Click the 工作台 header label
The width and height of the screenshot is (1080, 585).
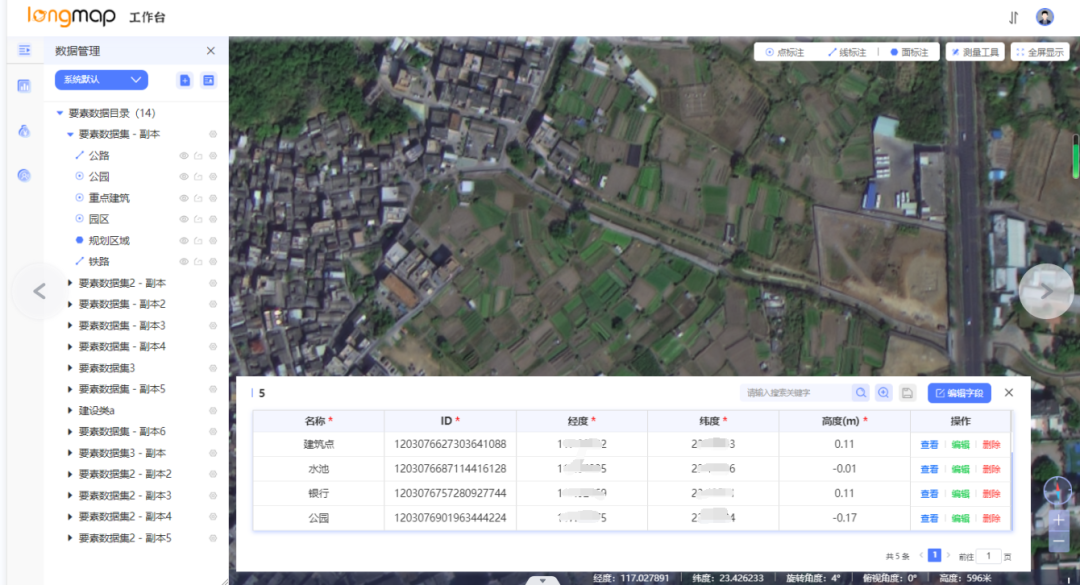tap(147, 17)
